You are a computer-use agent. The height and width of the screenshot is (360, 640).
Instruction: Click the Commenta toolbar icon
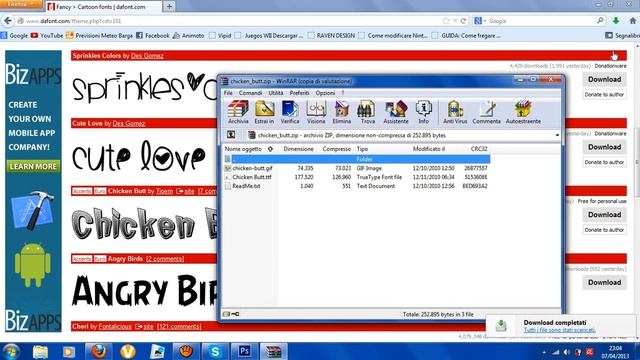pyautogui.click(x=487, y=112)
